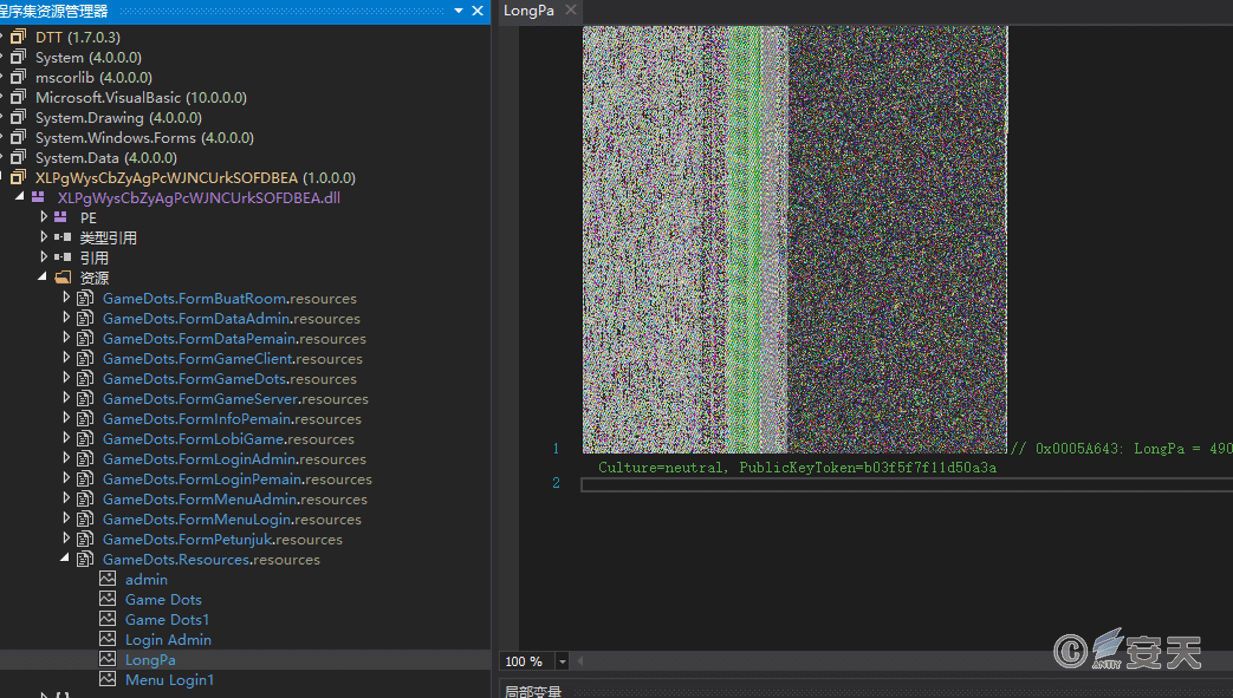Click the PE node icon
The image size is (1233, 698).
61,217
